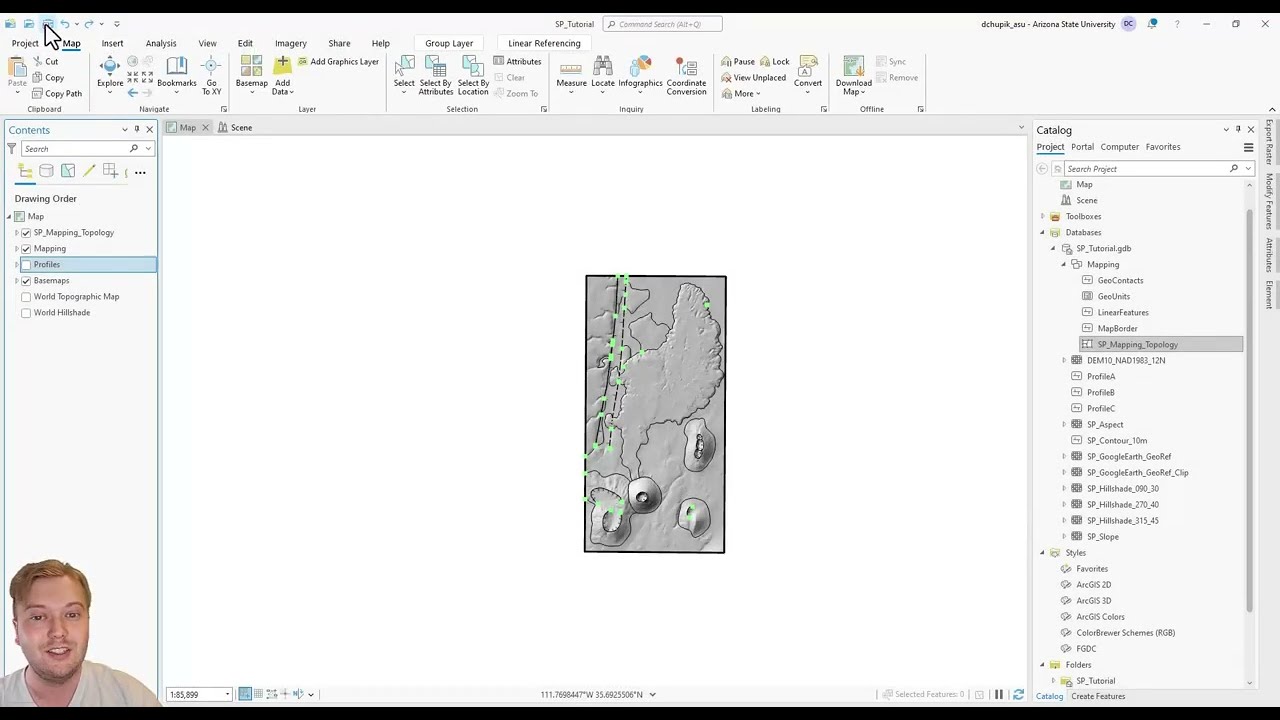Uncheck the SP_Mapping_Topology layer
The image size is (1280, 720).
click(x=26, y=233)
